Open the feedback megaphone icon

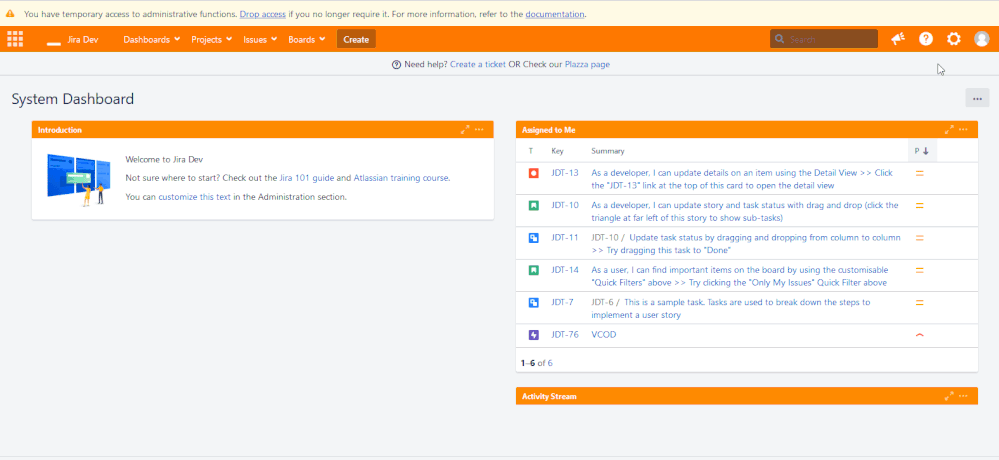tap(898, 39)
